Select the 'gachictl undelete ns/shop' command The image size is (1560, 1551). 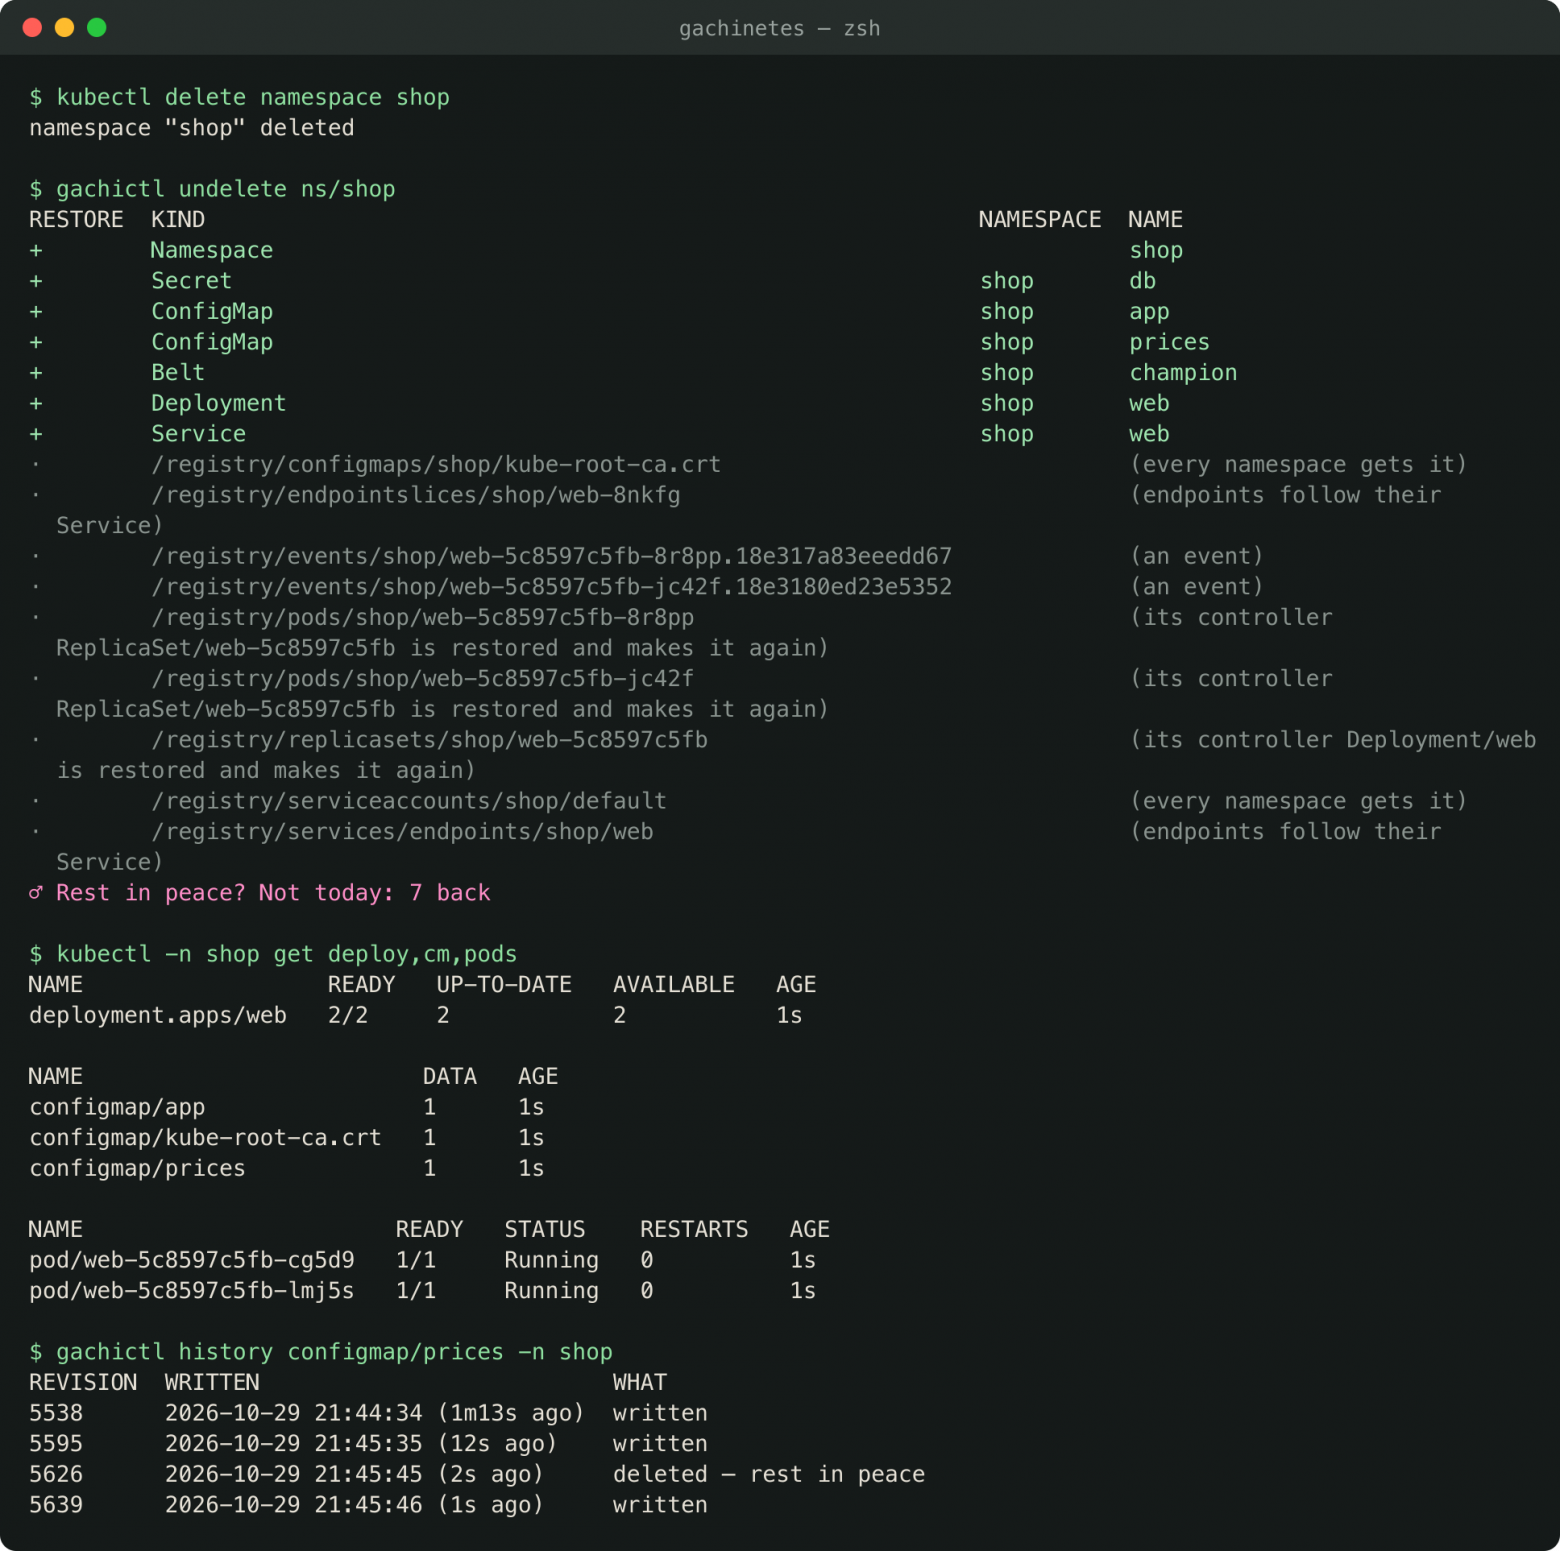tap(226, 189)
